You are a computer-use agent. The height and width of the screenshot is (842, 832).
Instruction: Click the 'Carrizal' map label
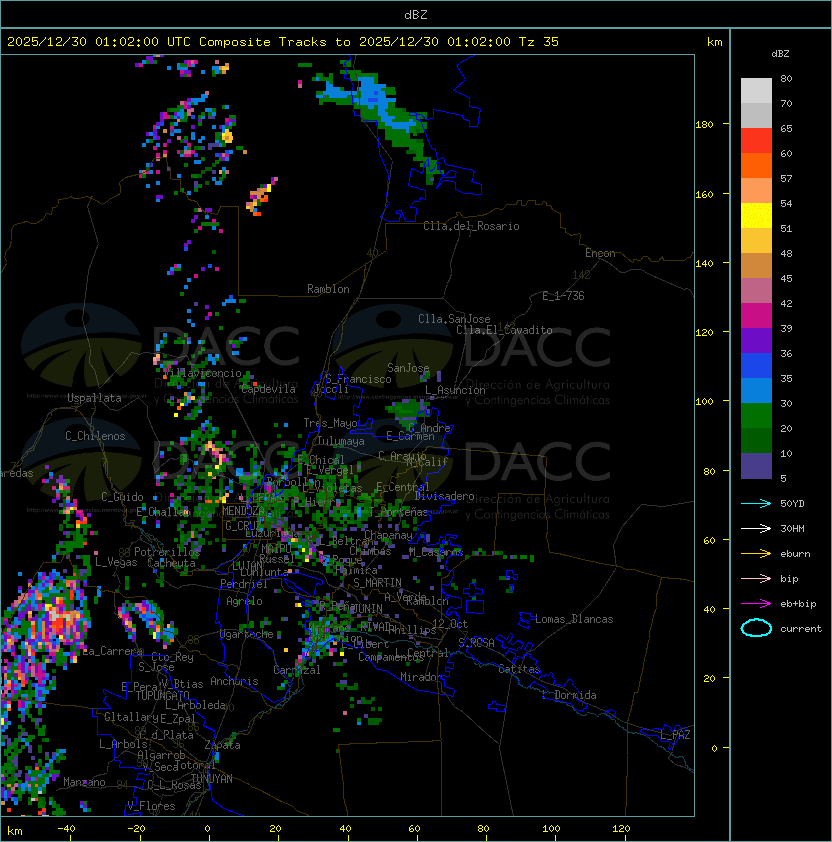[x=296, y=670]
